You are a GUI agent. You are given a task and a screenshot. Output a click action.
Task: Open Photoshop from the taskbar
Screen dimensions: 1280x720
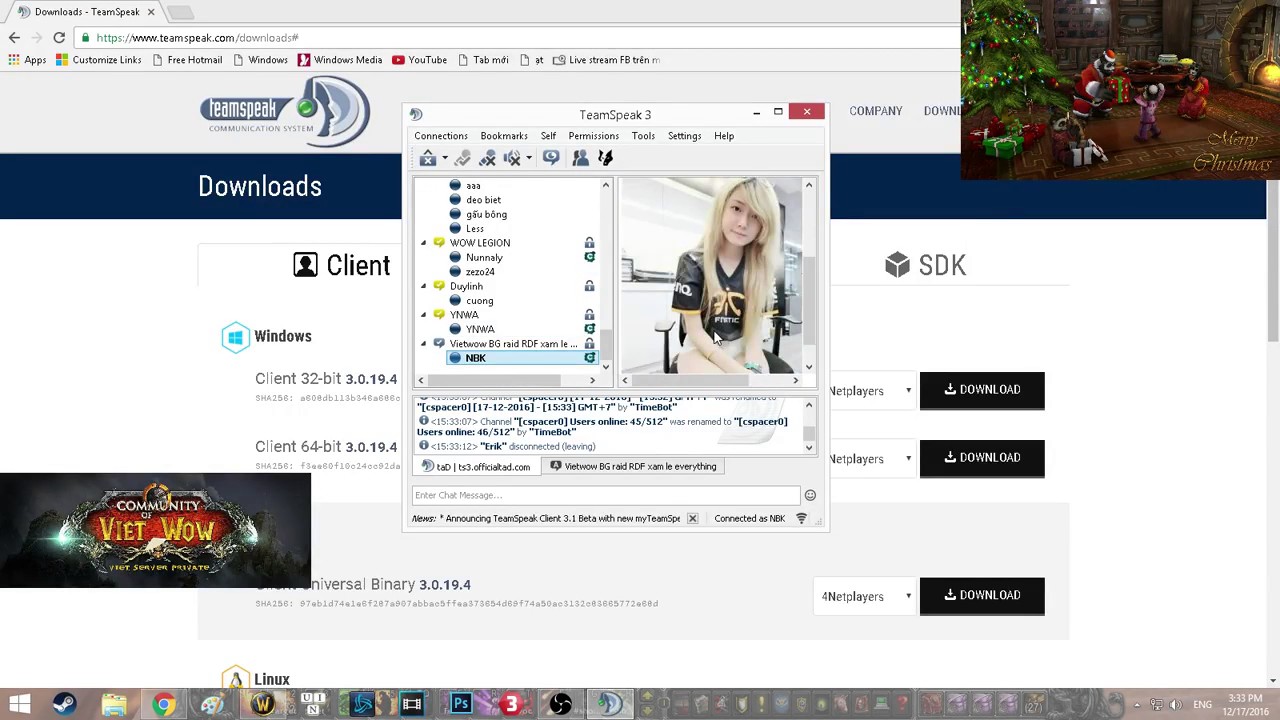pyautogui.click(x=461, y=704)
